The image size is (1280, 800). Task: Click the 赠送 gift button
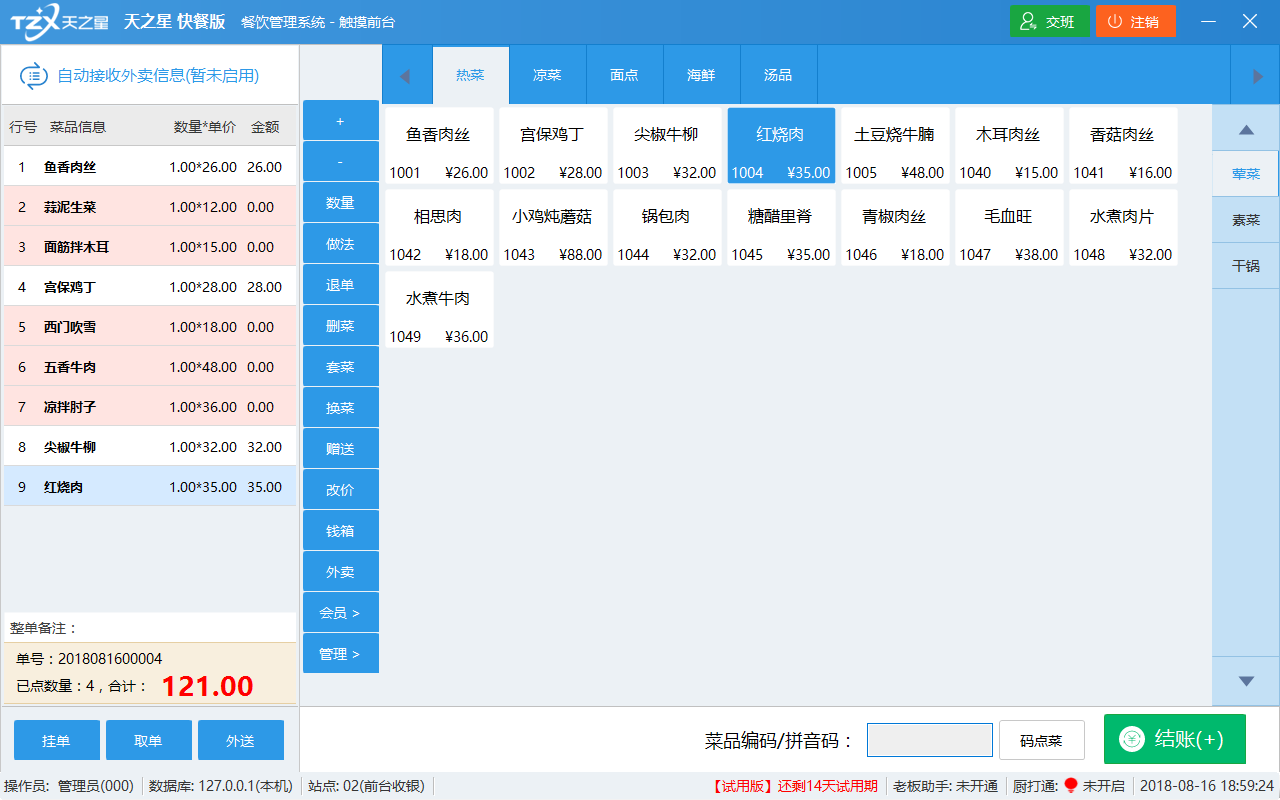point(340,448)
